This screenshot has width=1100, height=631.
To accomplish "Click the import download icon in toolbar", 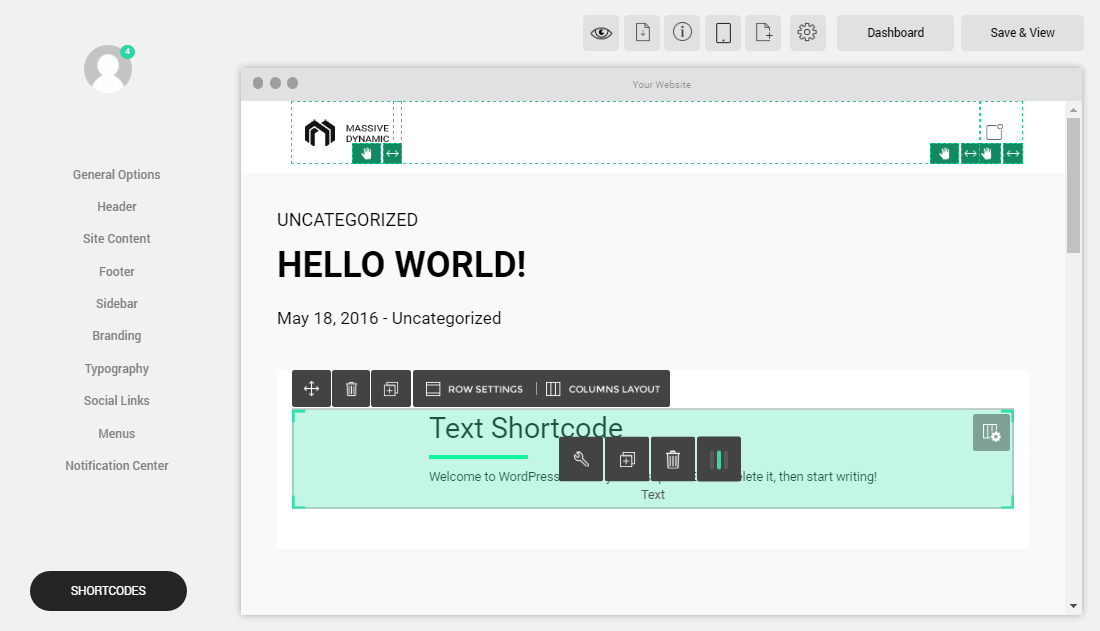I will [642, 32].
